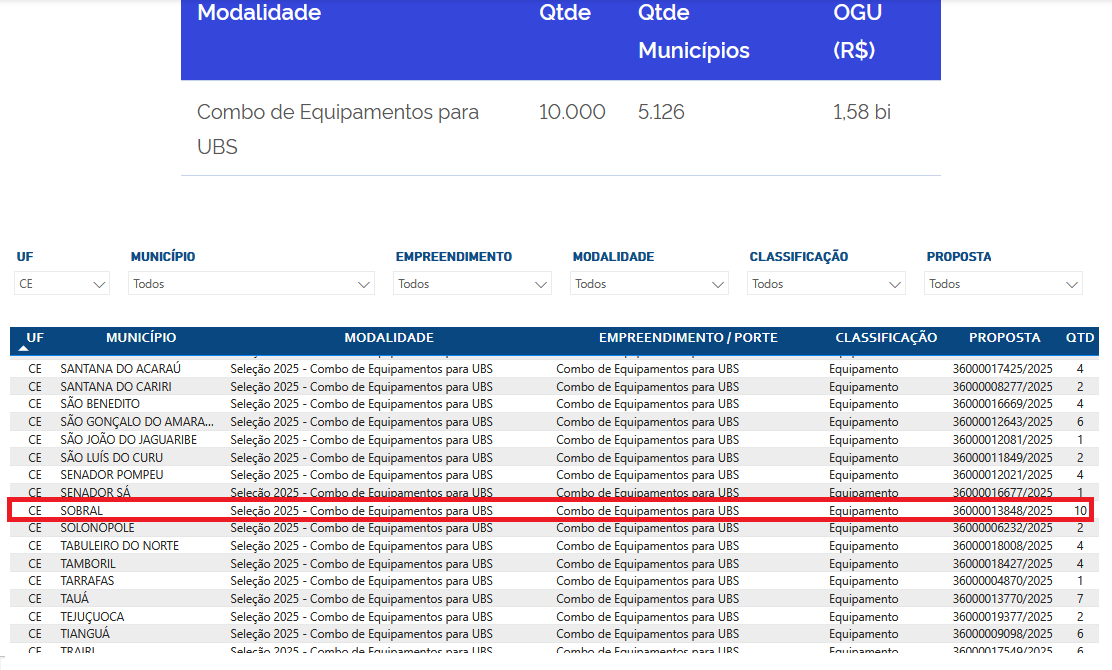Viewport: 1112px width, 670px height.
Task: Open the Classificação filter dropdown
Action: tap(826, 284)
